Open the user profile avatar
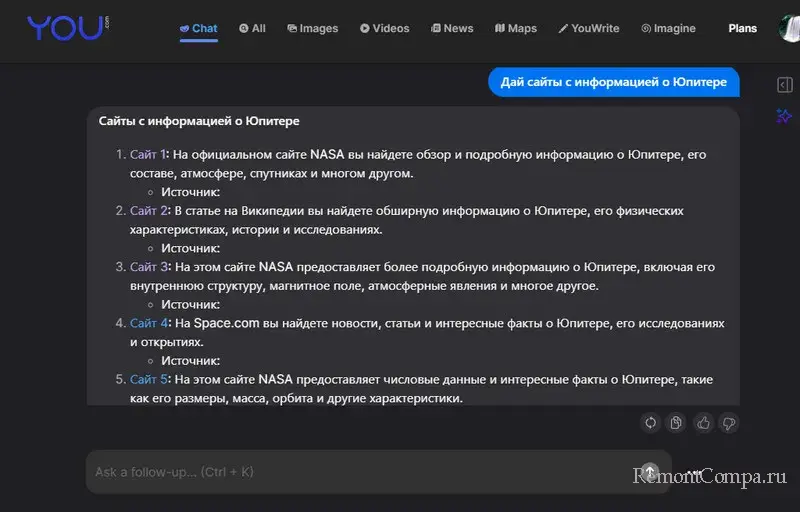Image resolution: width=800 pixels, height=512 pixels. pos(789,28)
